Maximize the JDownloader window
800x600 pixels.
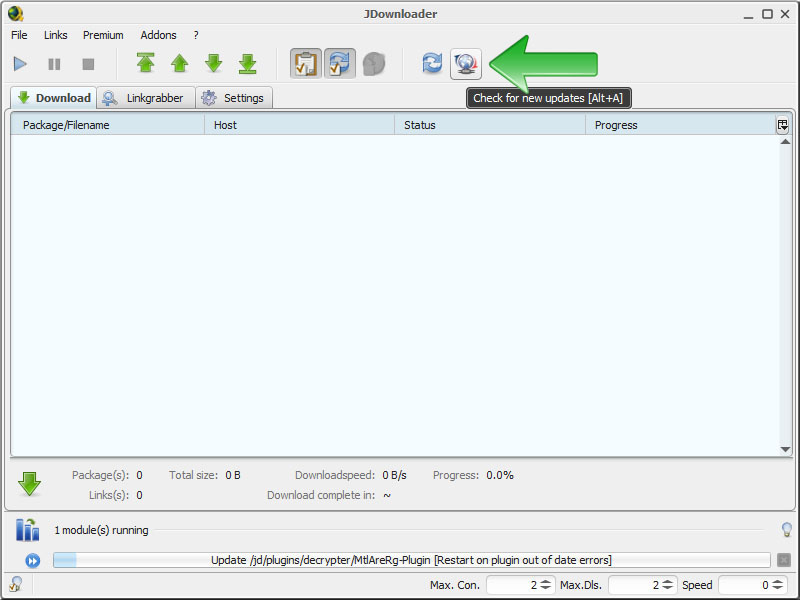767,14
